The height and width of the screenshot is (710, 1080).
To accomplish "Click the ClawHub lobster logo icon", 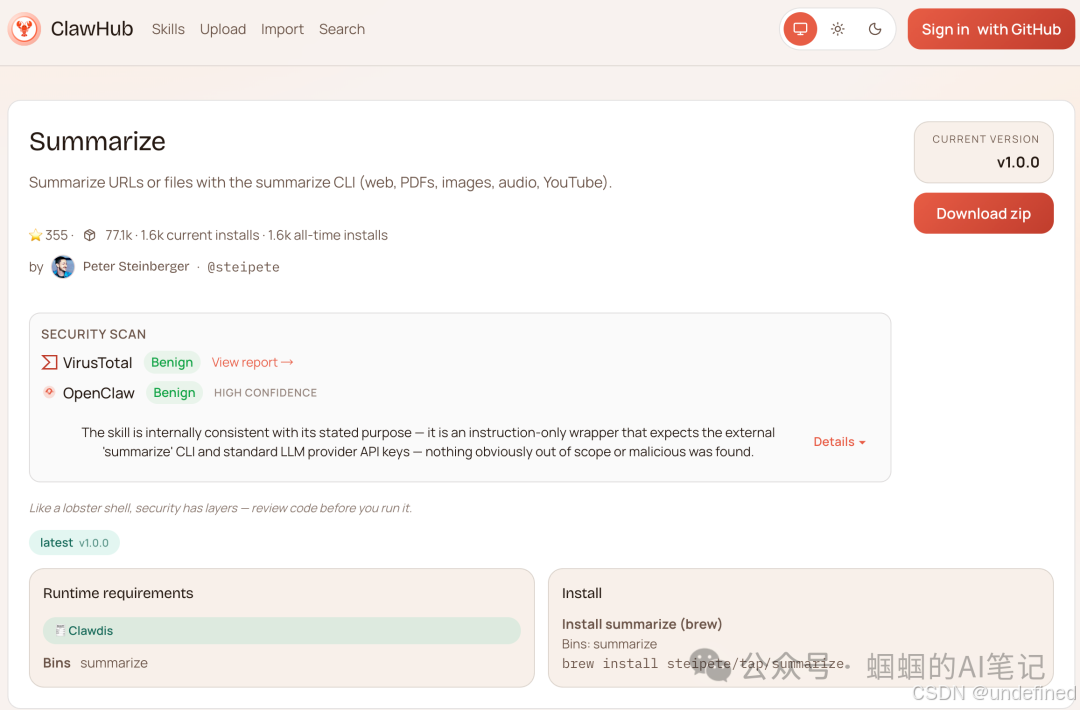I will [x=25, y=29].
